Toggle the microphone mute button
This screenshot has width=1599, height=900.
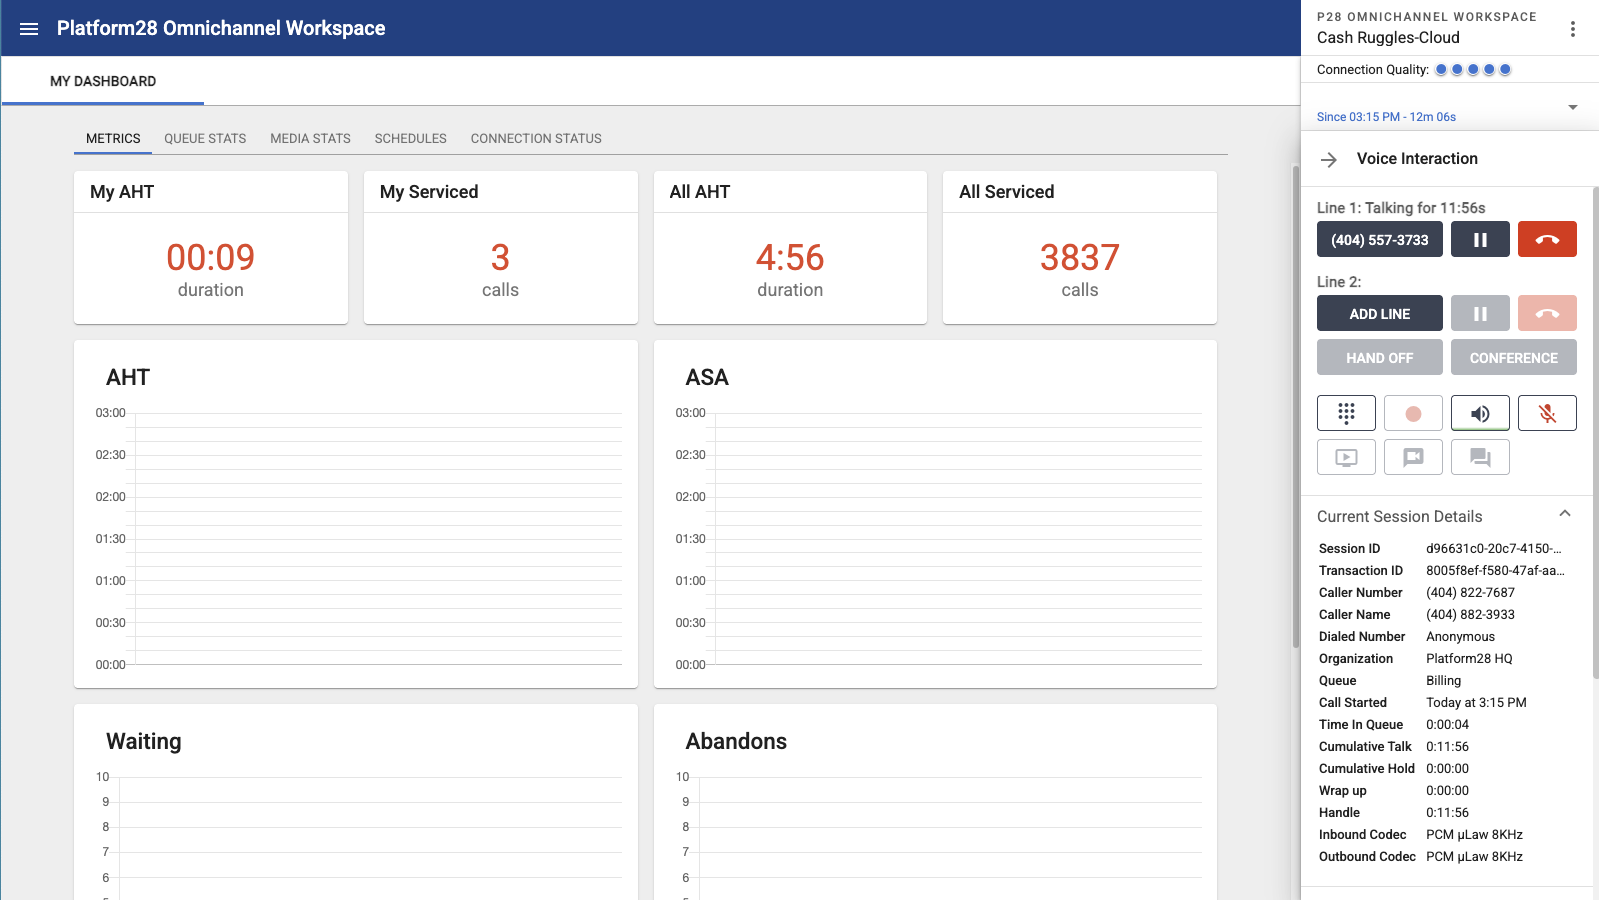[x=1546, y=413]
